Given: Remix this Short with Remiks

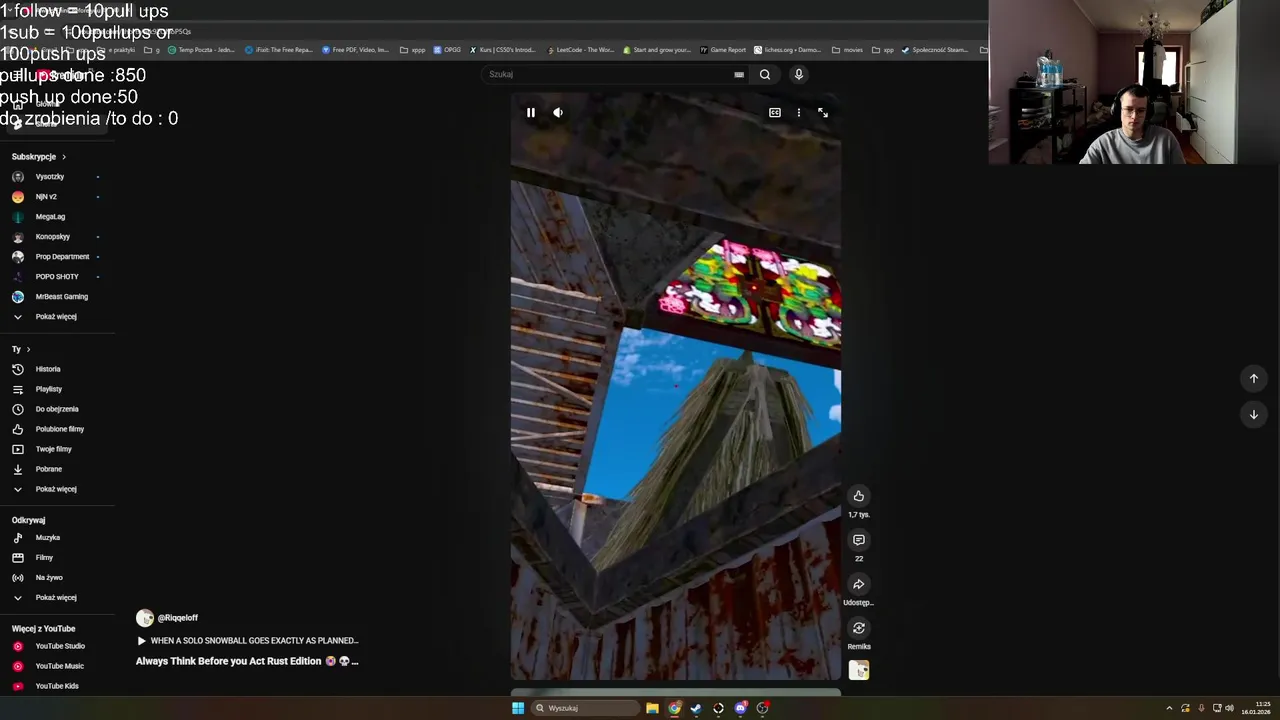Looking at the screenshot, I should click(x=859, y=628).
